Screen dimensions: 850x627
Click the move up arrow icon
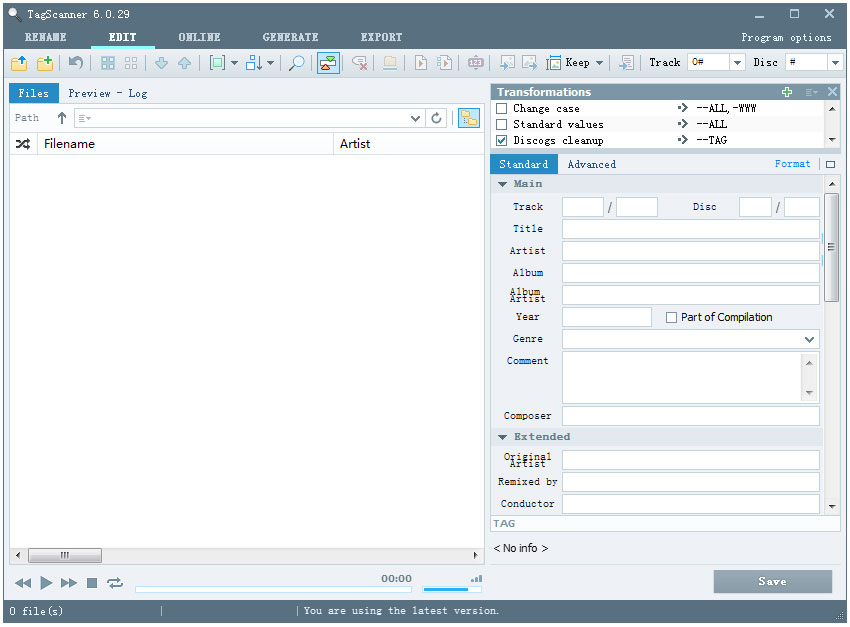(184, 63)
